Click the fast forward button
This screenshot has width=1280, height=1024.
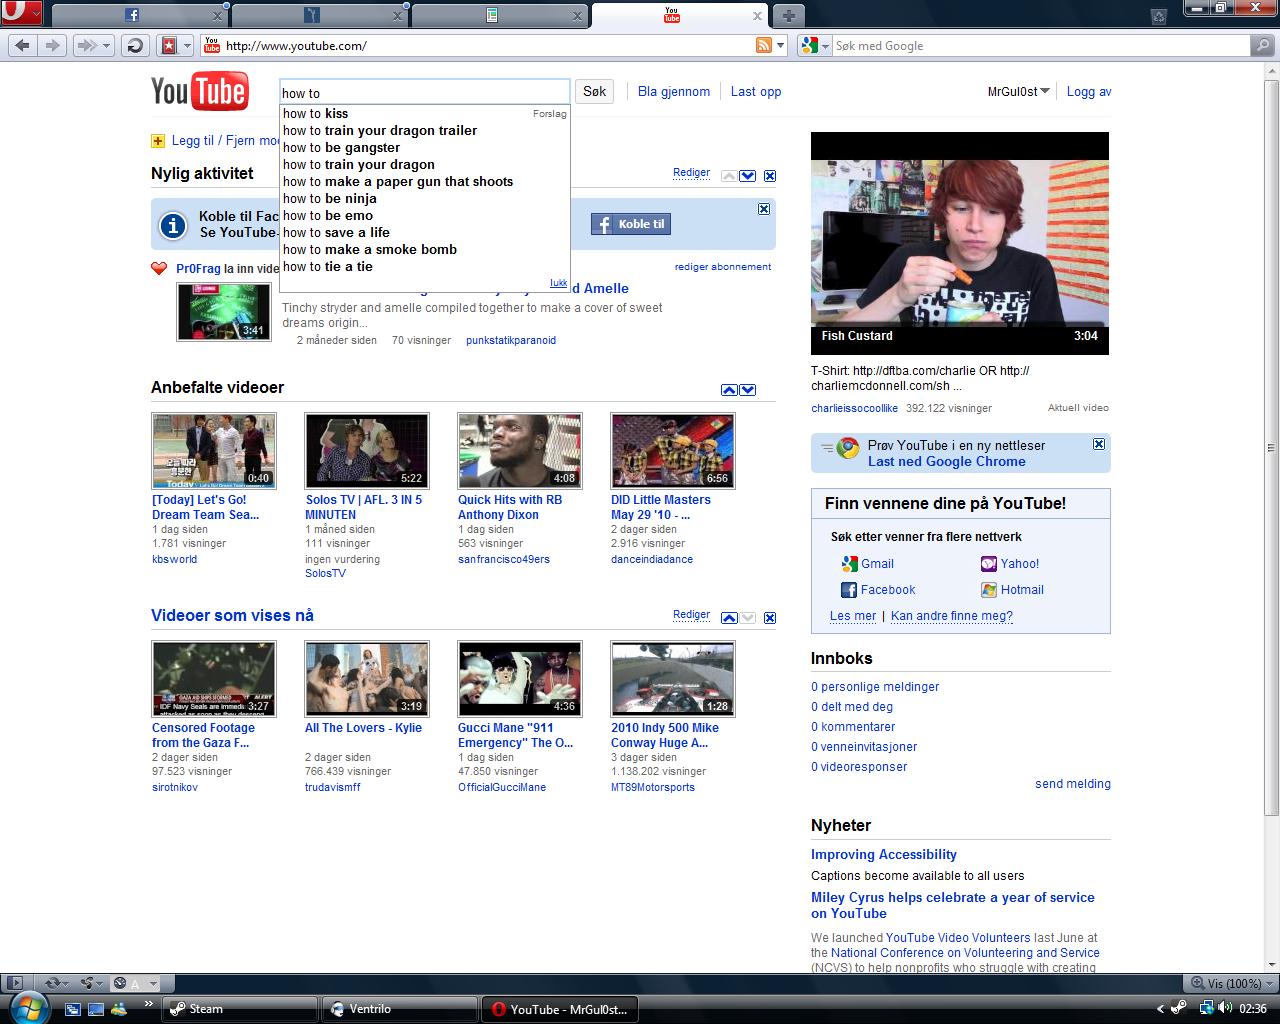[92, 45]
